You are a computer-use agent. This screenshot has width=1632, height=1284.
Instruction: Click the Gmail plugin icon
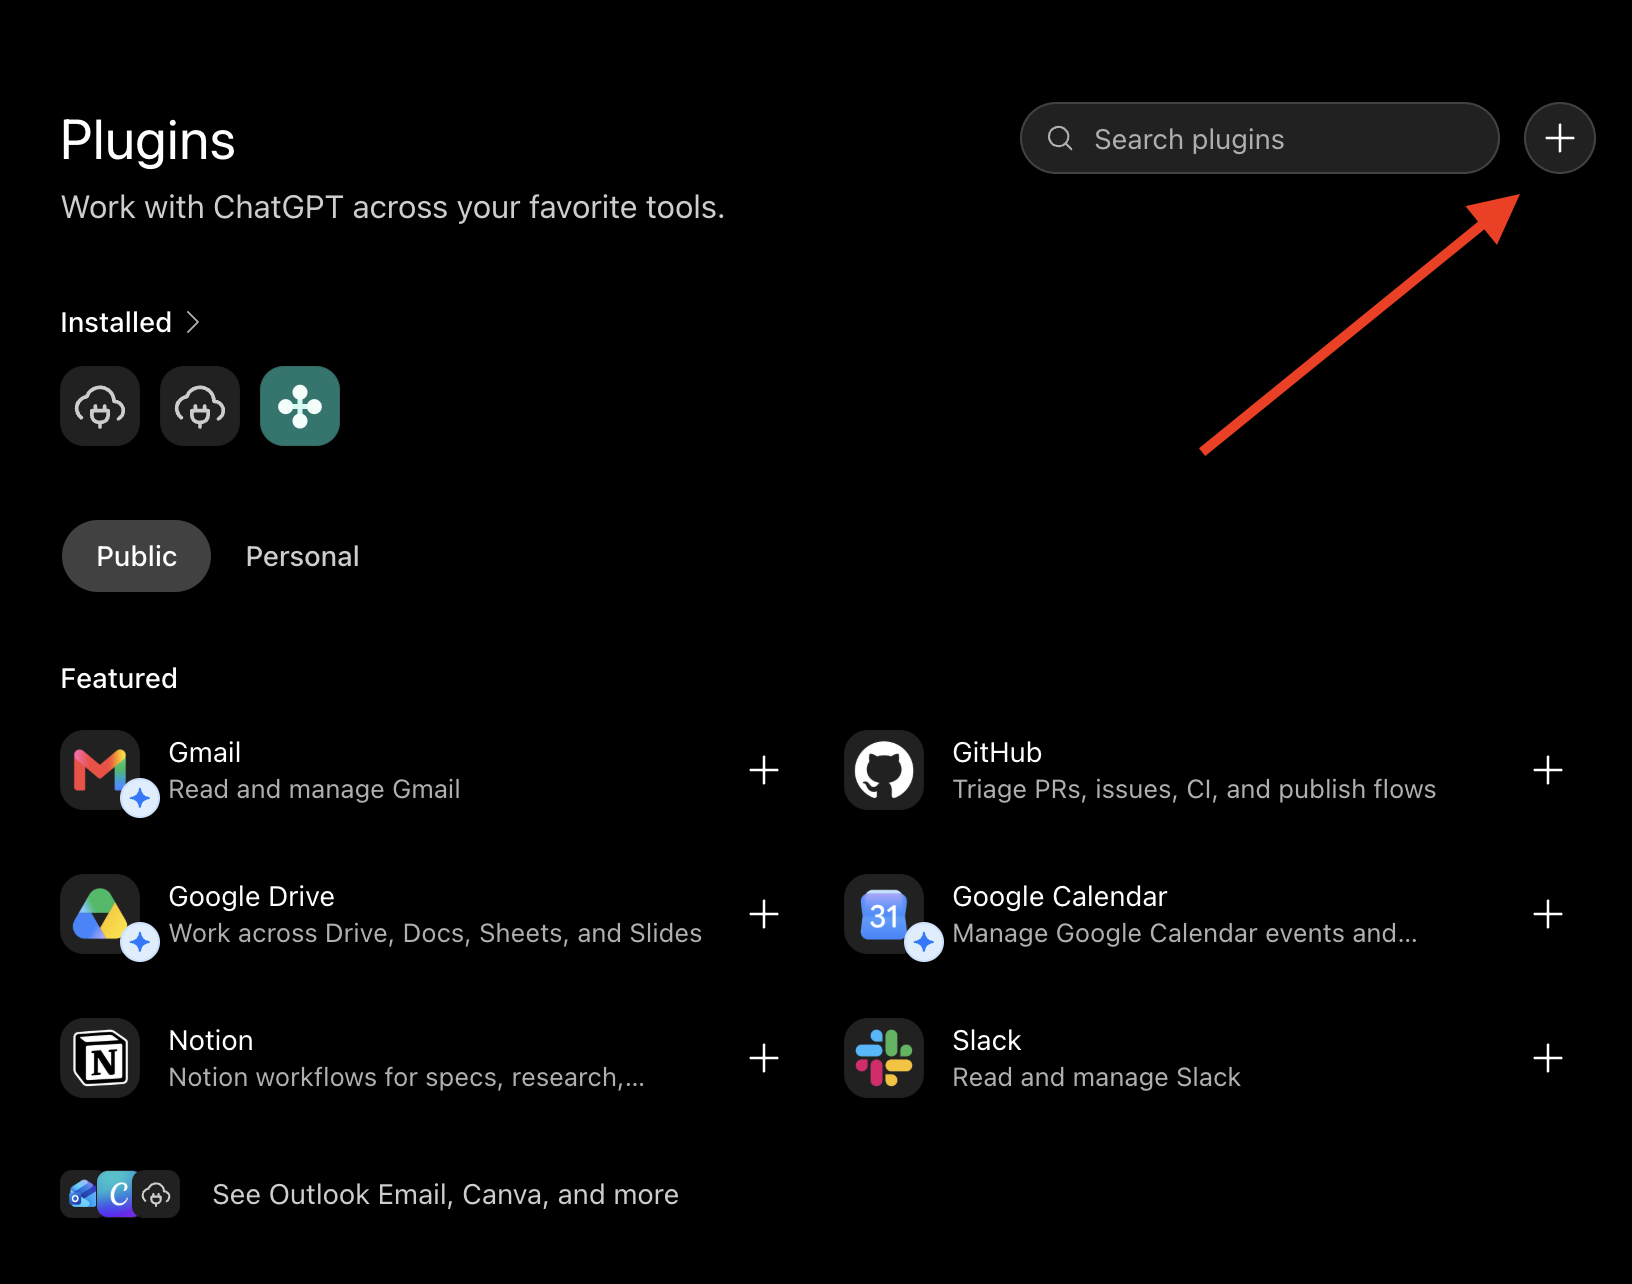pyautogui.click(x=100, y=770)
